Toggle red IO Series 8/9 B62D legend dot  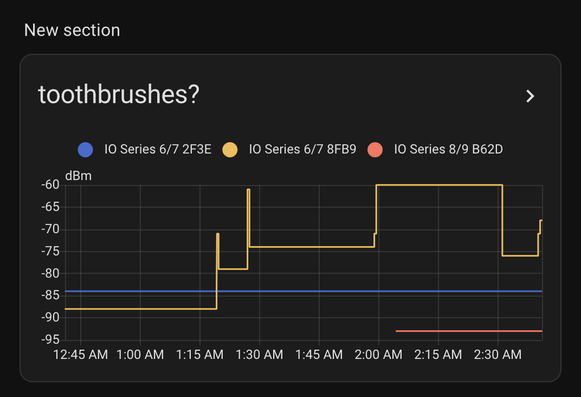pos(375,150)
